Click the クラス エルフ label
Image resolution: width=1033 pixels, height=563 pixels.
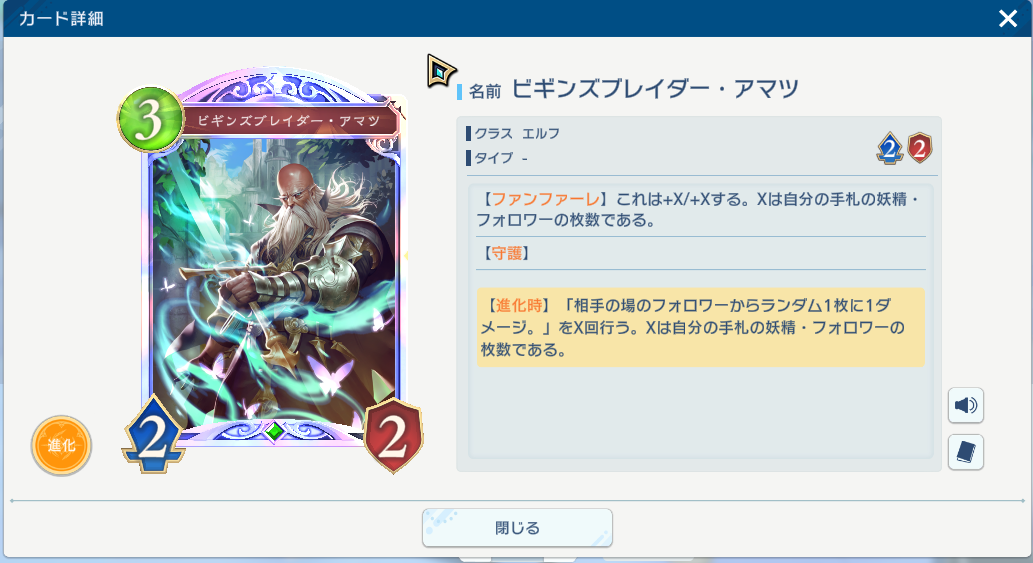[513, 134]
